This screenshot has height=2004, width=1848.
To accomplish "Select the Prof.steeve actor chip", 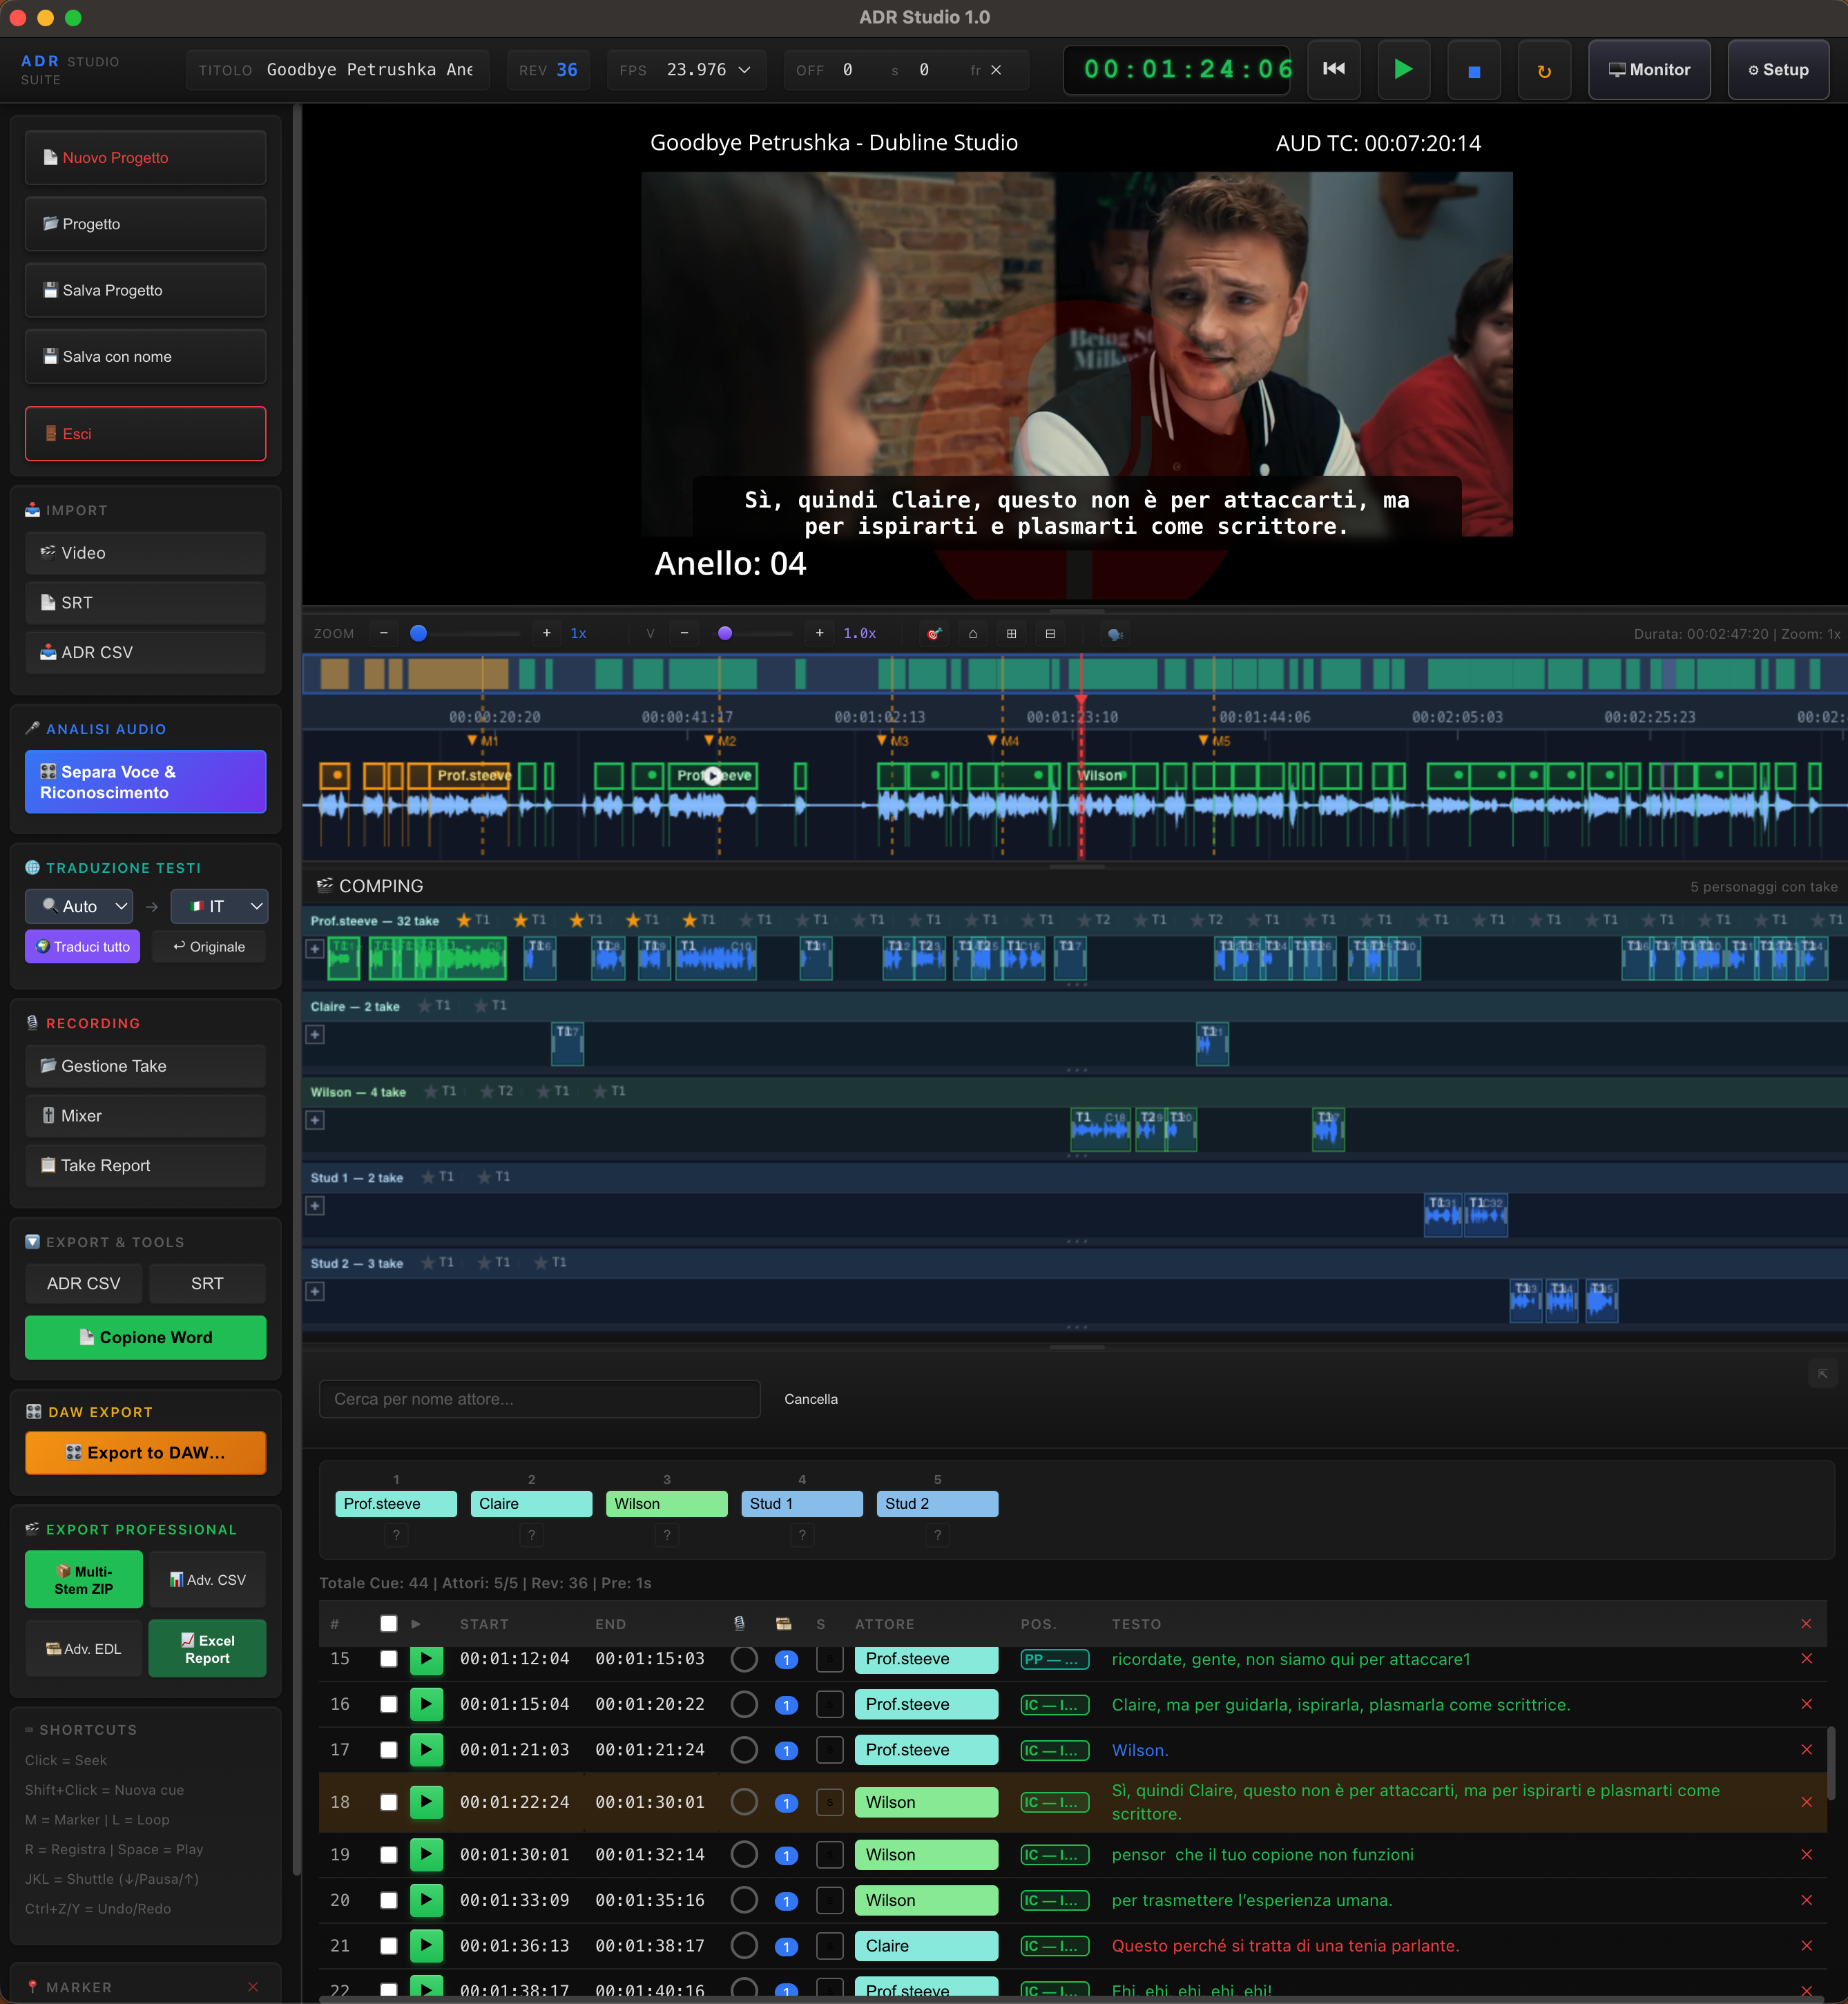I will click(396, 1504).
